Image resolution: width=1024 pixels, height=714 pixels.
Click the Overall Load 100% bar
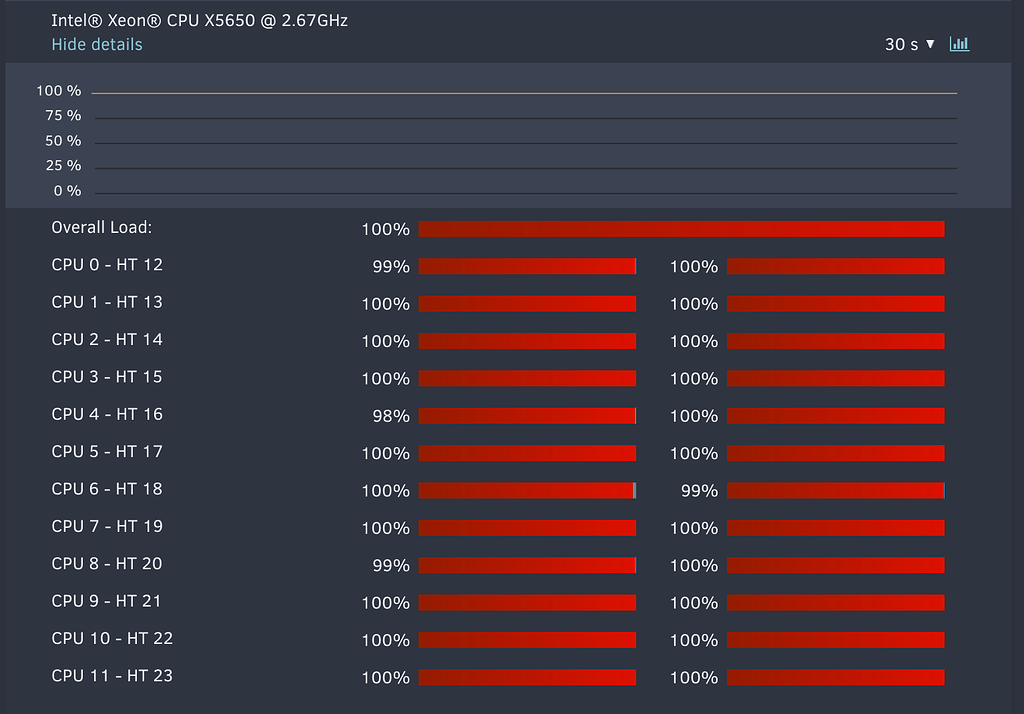click(681, 229)
